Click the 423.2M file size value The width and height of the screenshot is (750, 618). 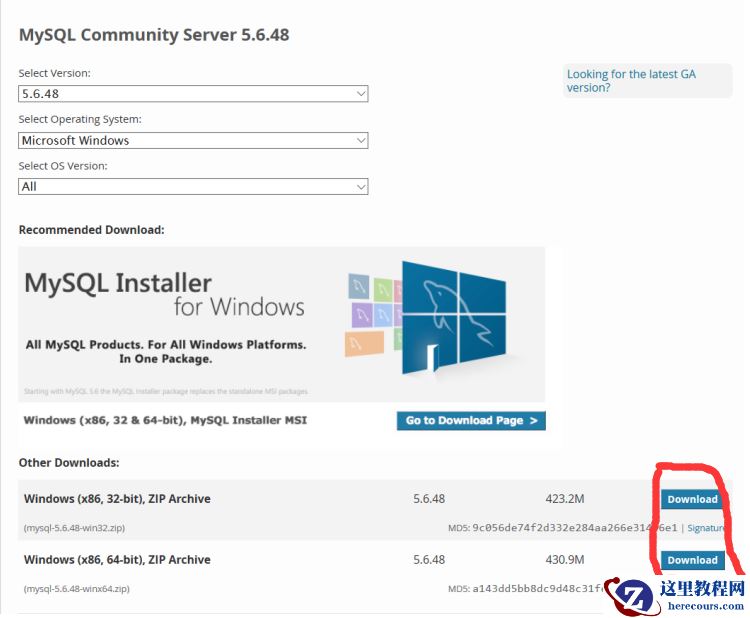tap(565, 499)
